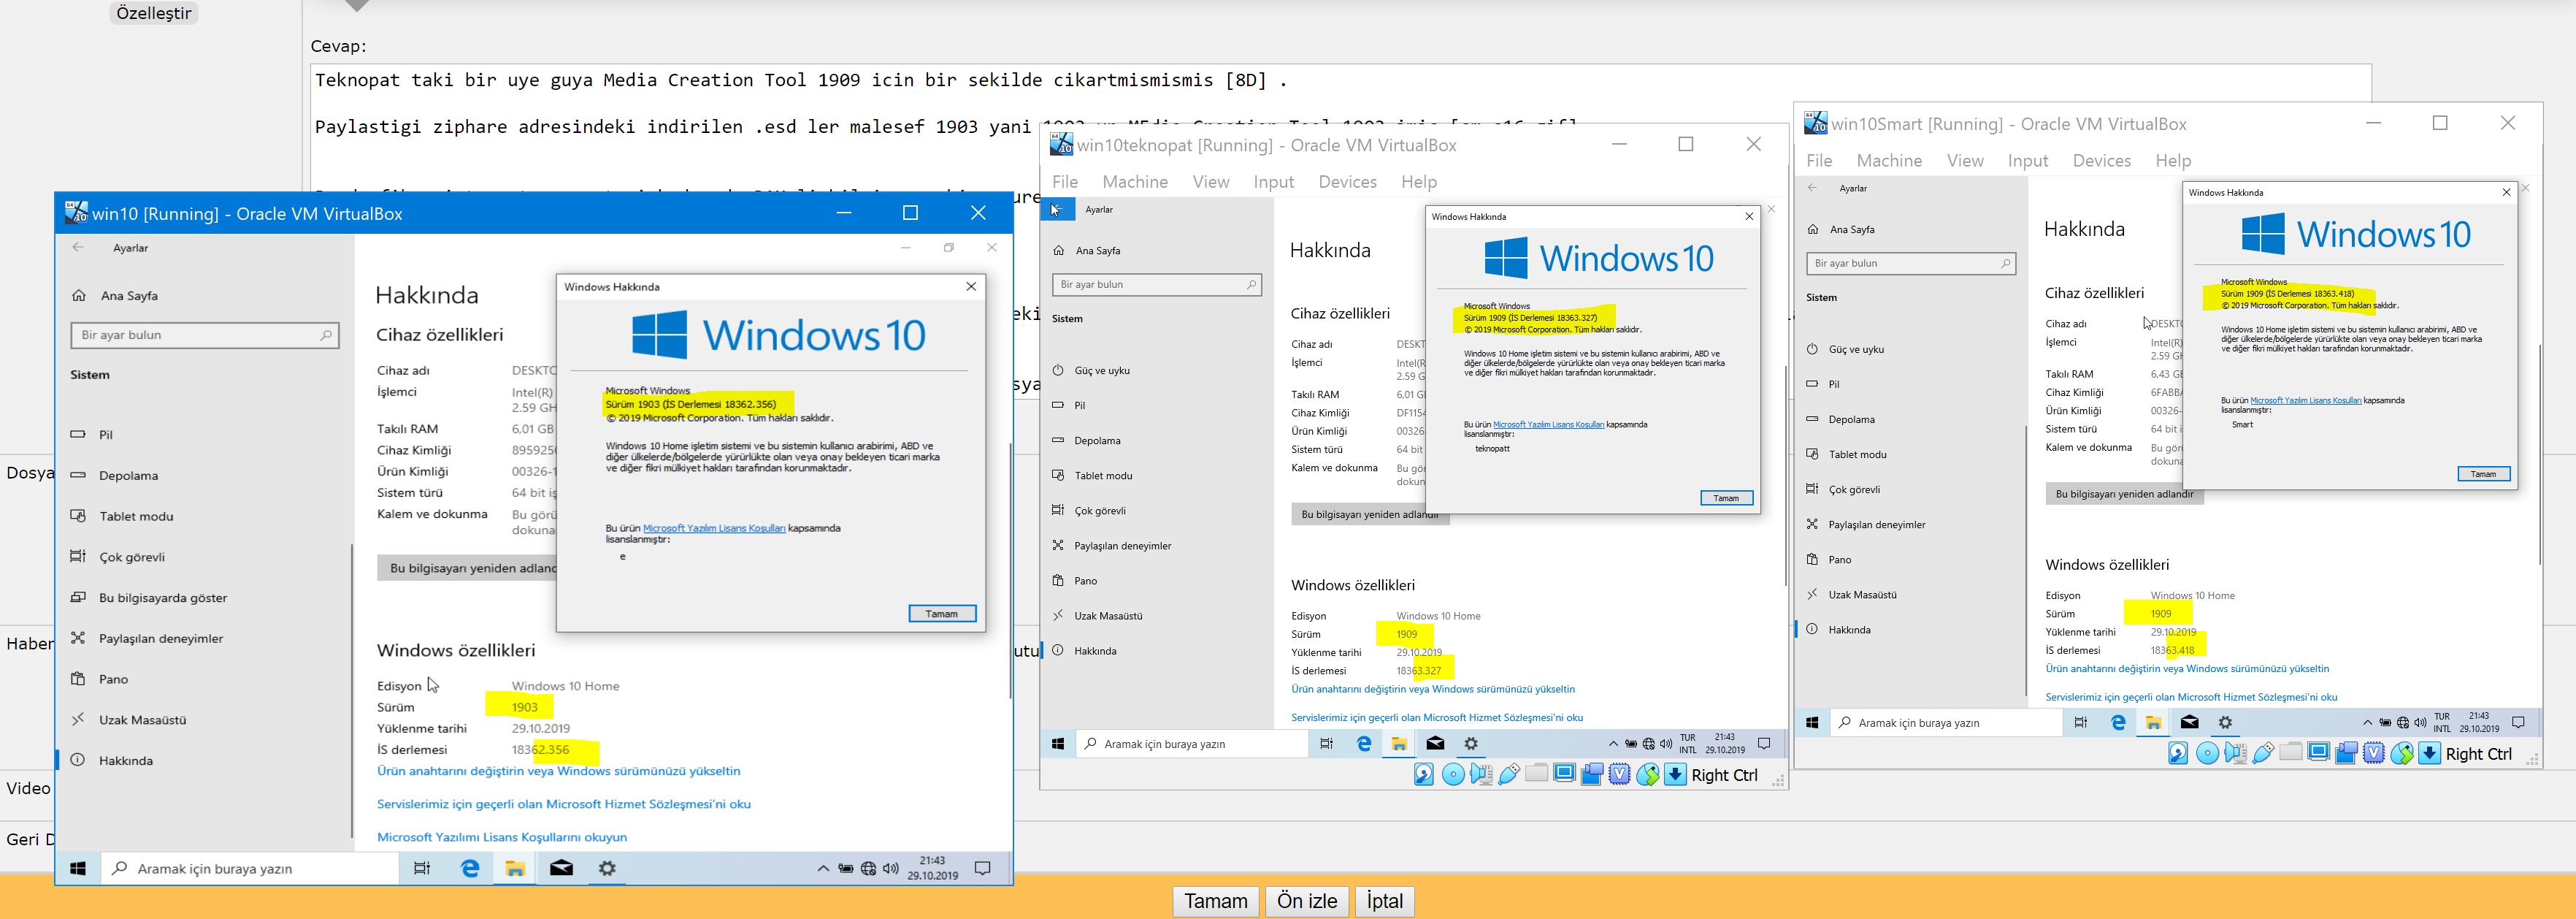Open Help menu in win10Smart VirtualBox window
This screenshot has height=919, width=2576.
[2173, 160]
